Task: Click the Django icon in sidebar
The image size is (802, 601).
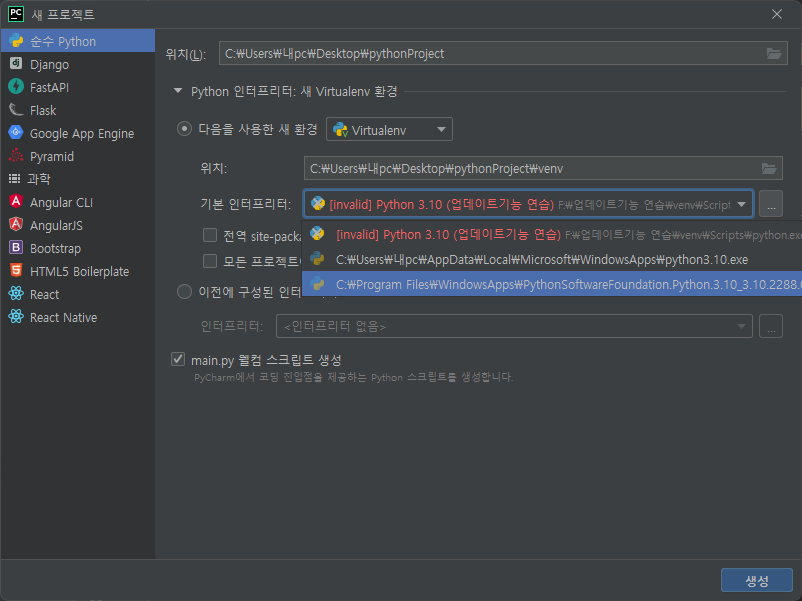Action: [x=16, y=63]
